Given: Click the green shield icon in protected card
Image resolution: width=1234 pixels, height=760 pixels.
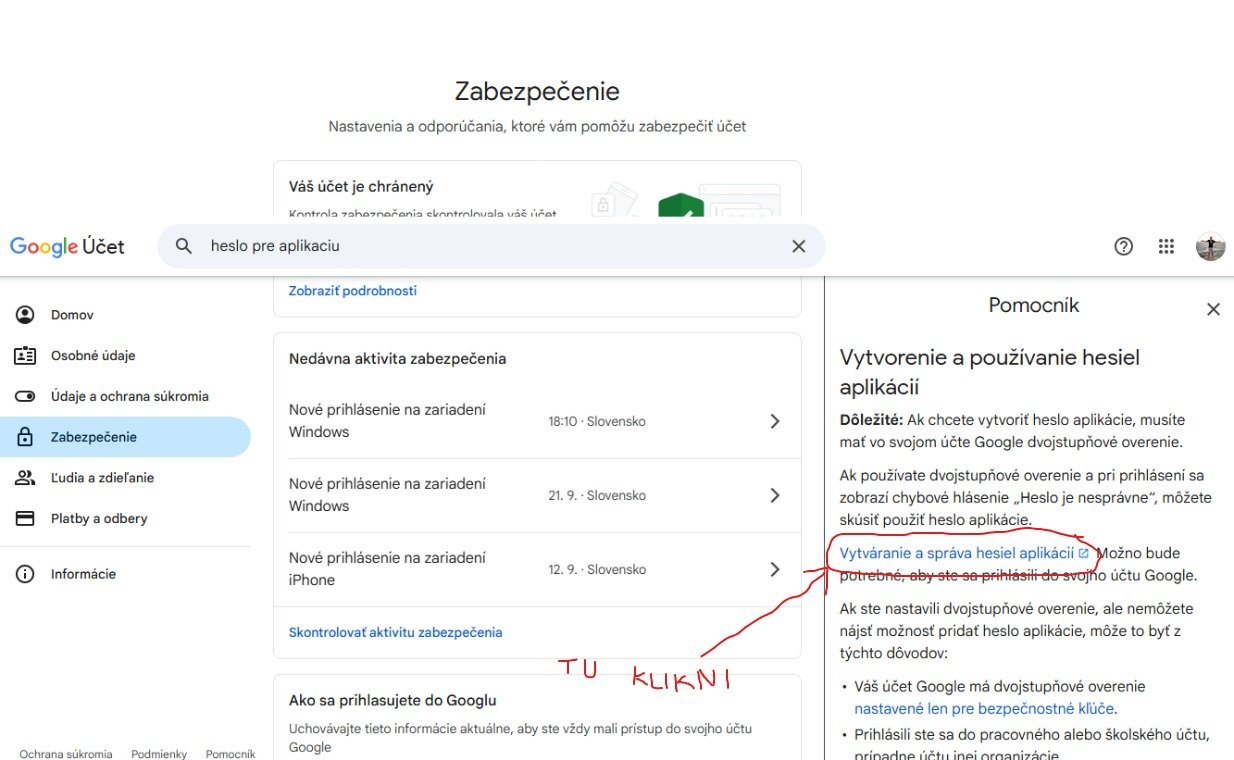Looking at the screenshot, I should tap(680, 205).
